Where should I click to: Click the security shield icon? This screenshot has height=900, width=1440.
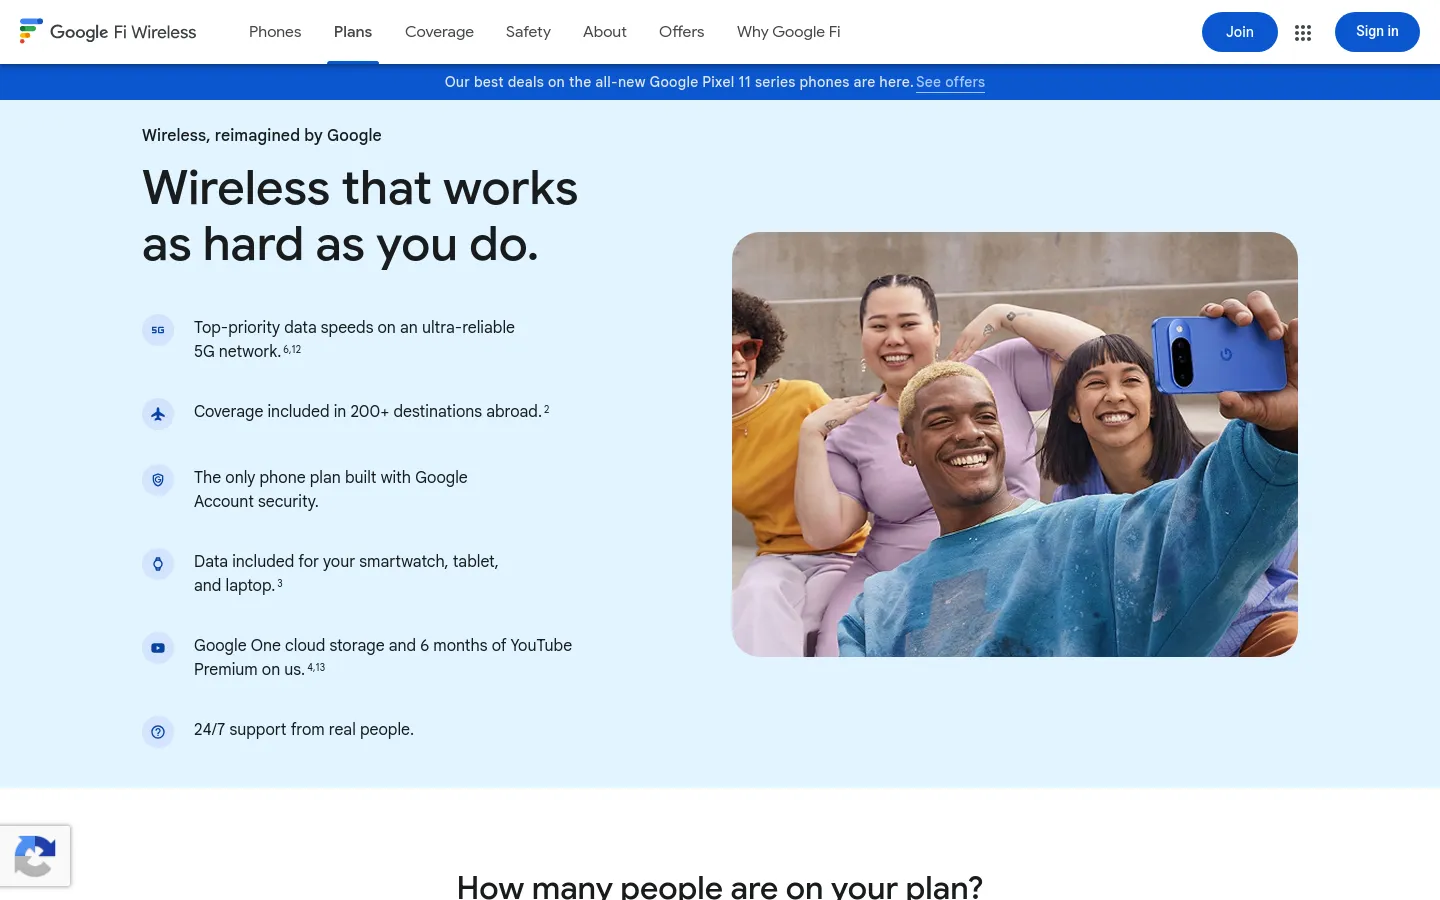click(x=158, y=480)
